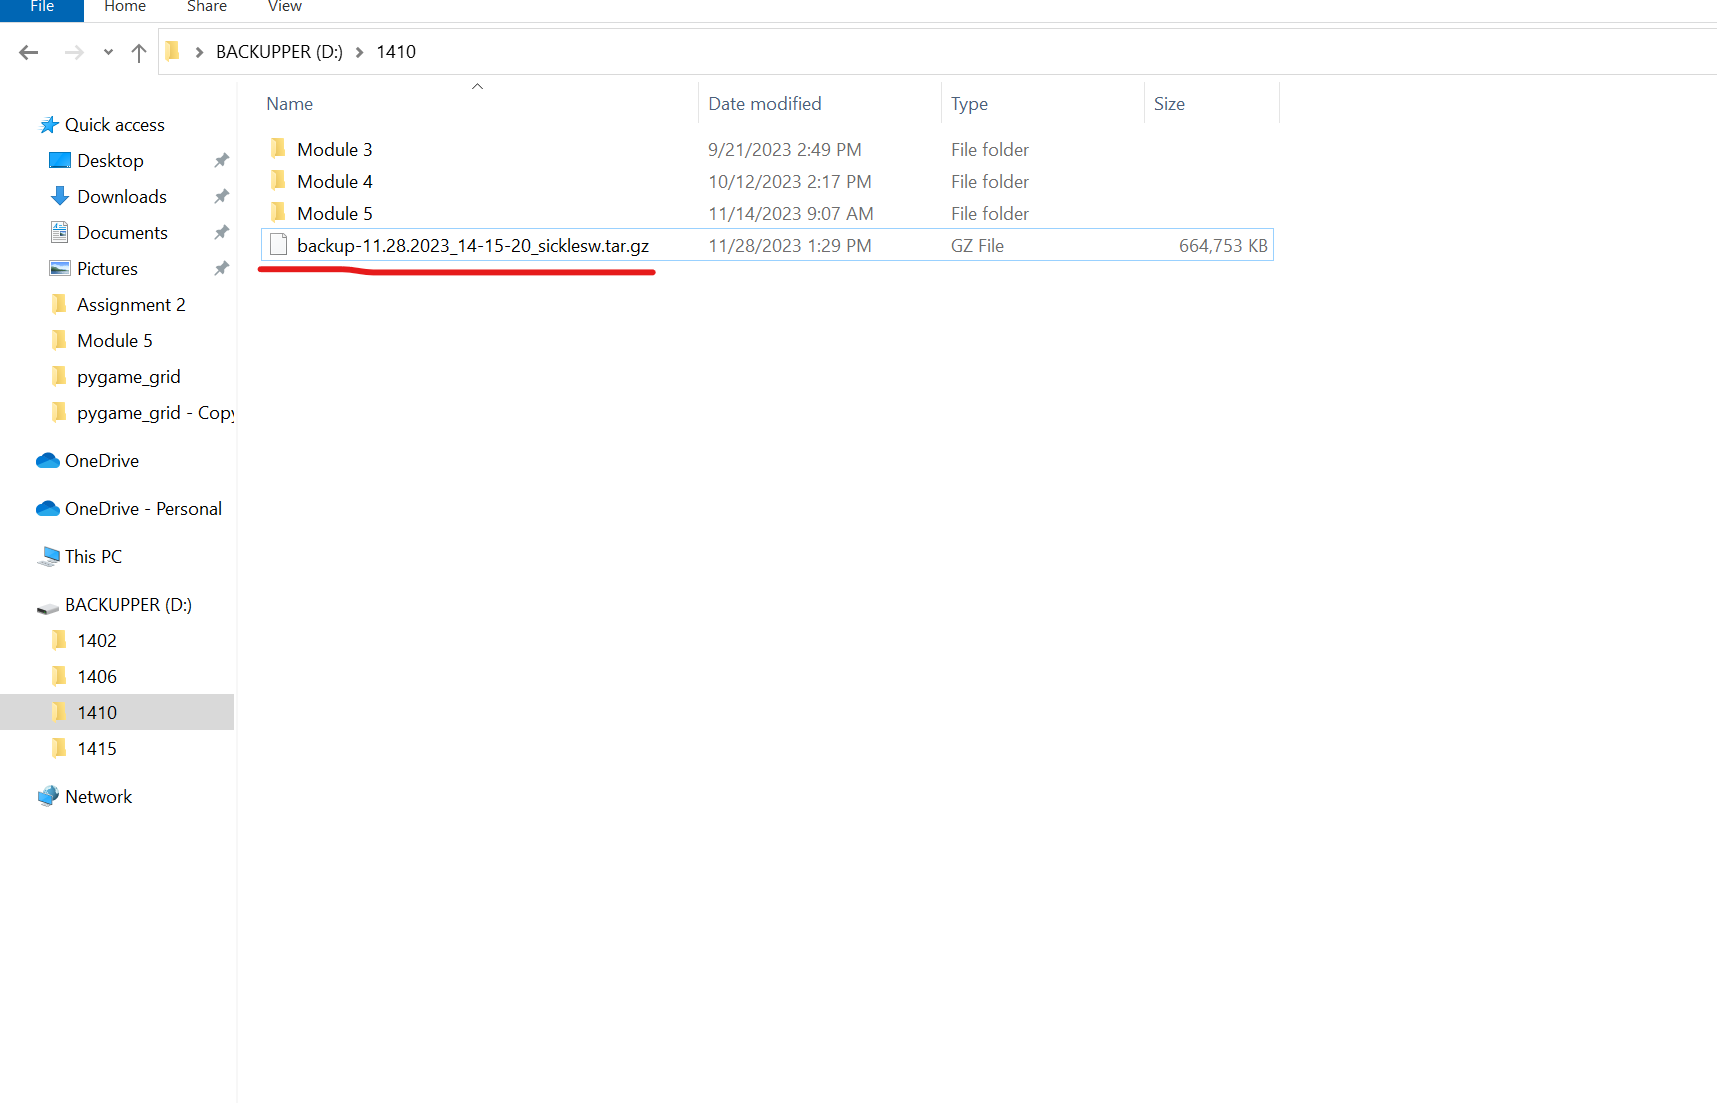Open the Desktop shortcut in Quick access
Viewport: 1717px width, 1103px height.
[109, 160]
